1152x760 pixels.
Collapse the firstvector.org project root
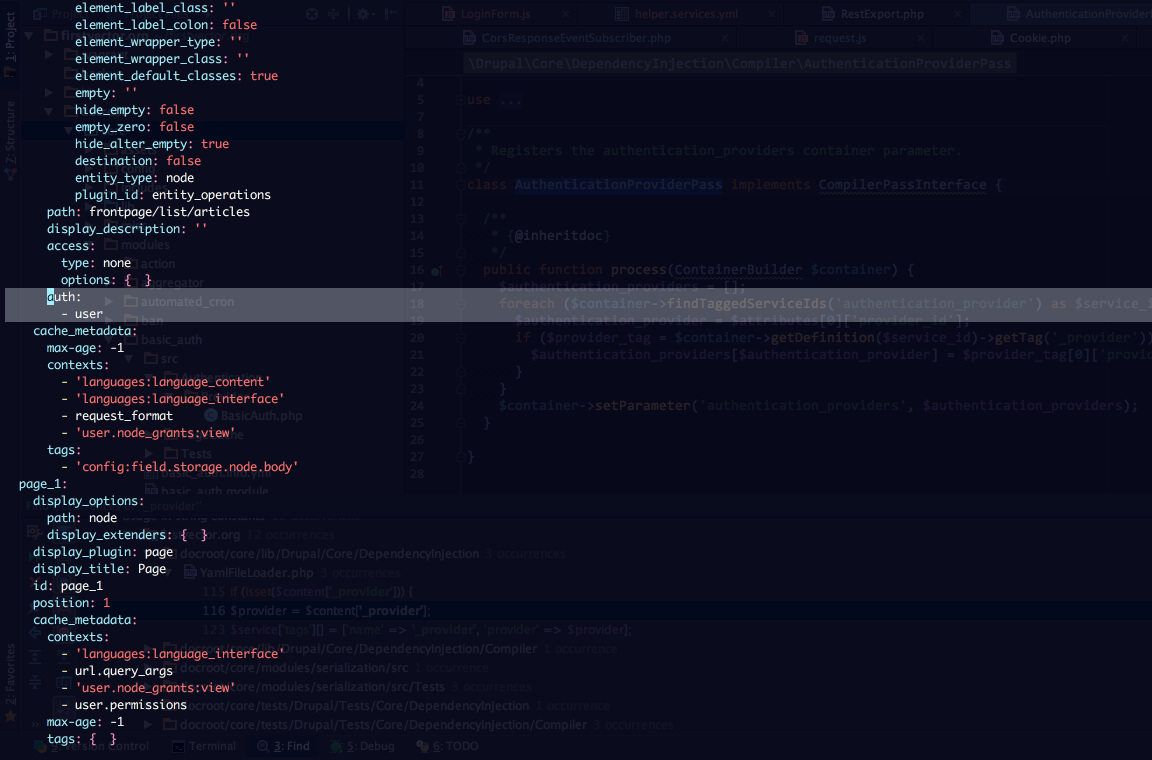point(29,35)
